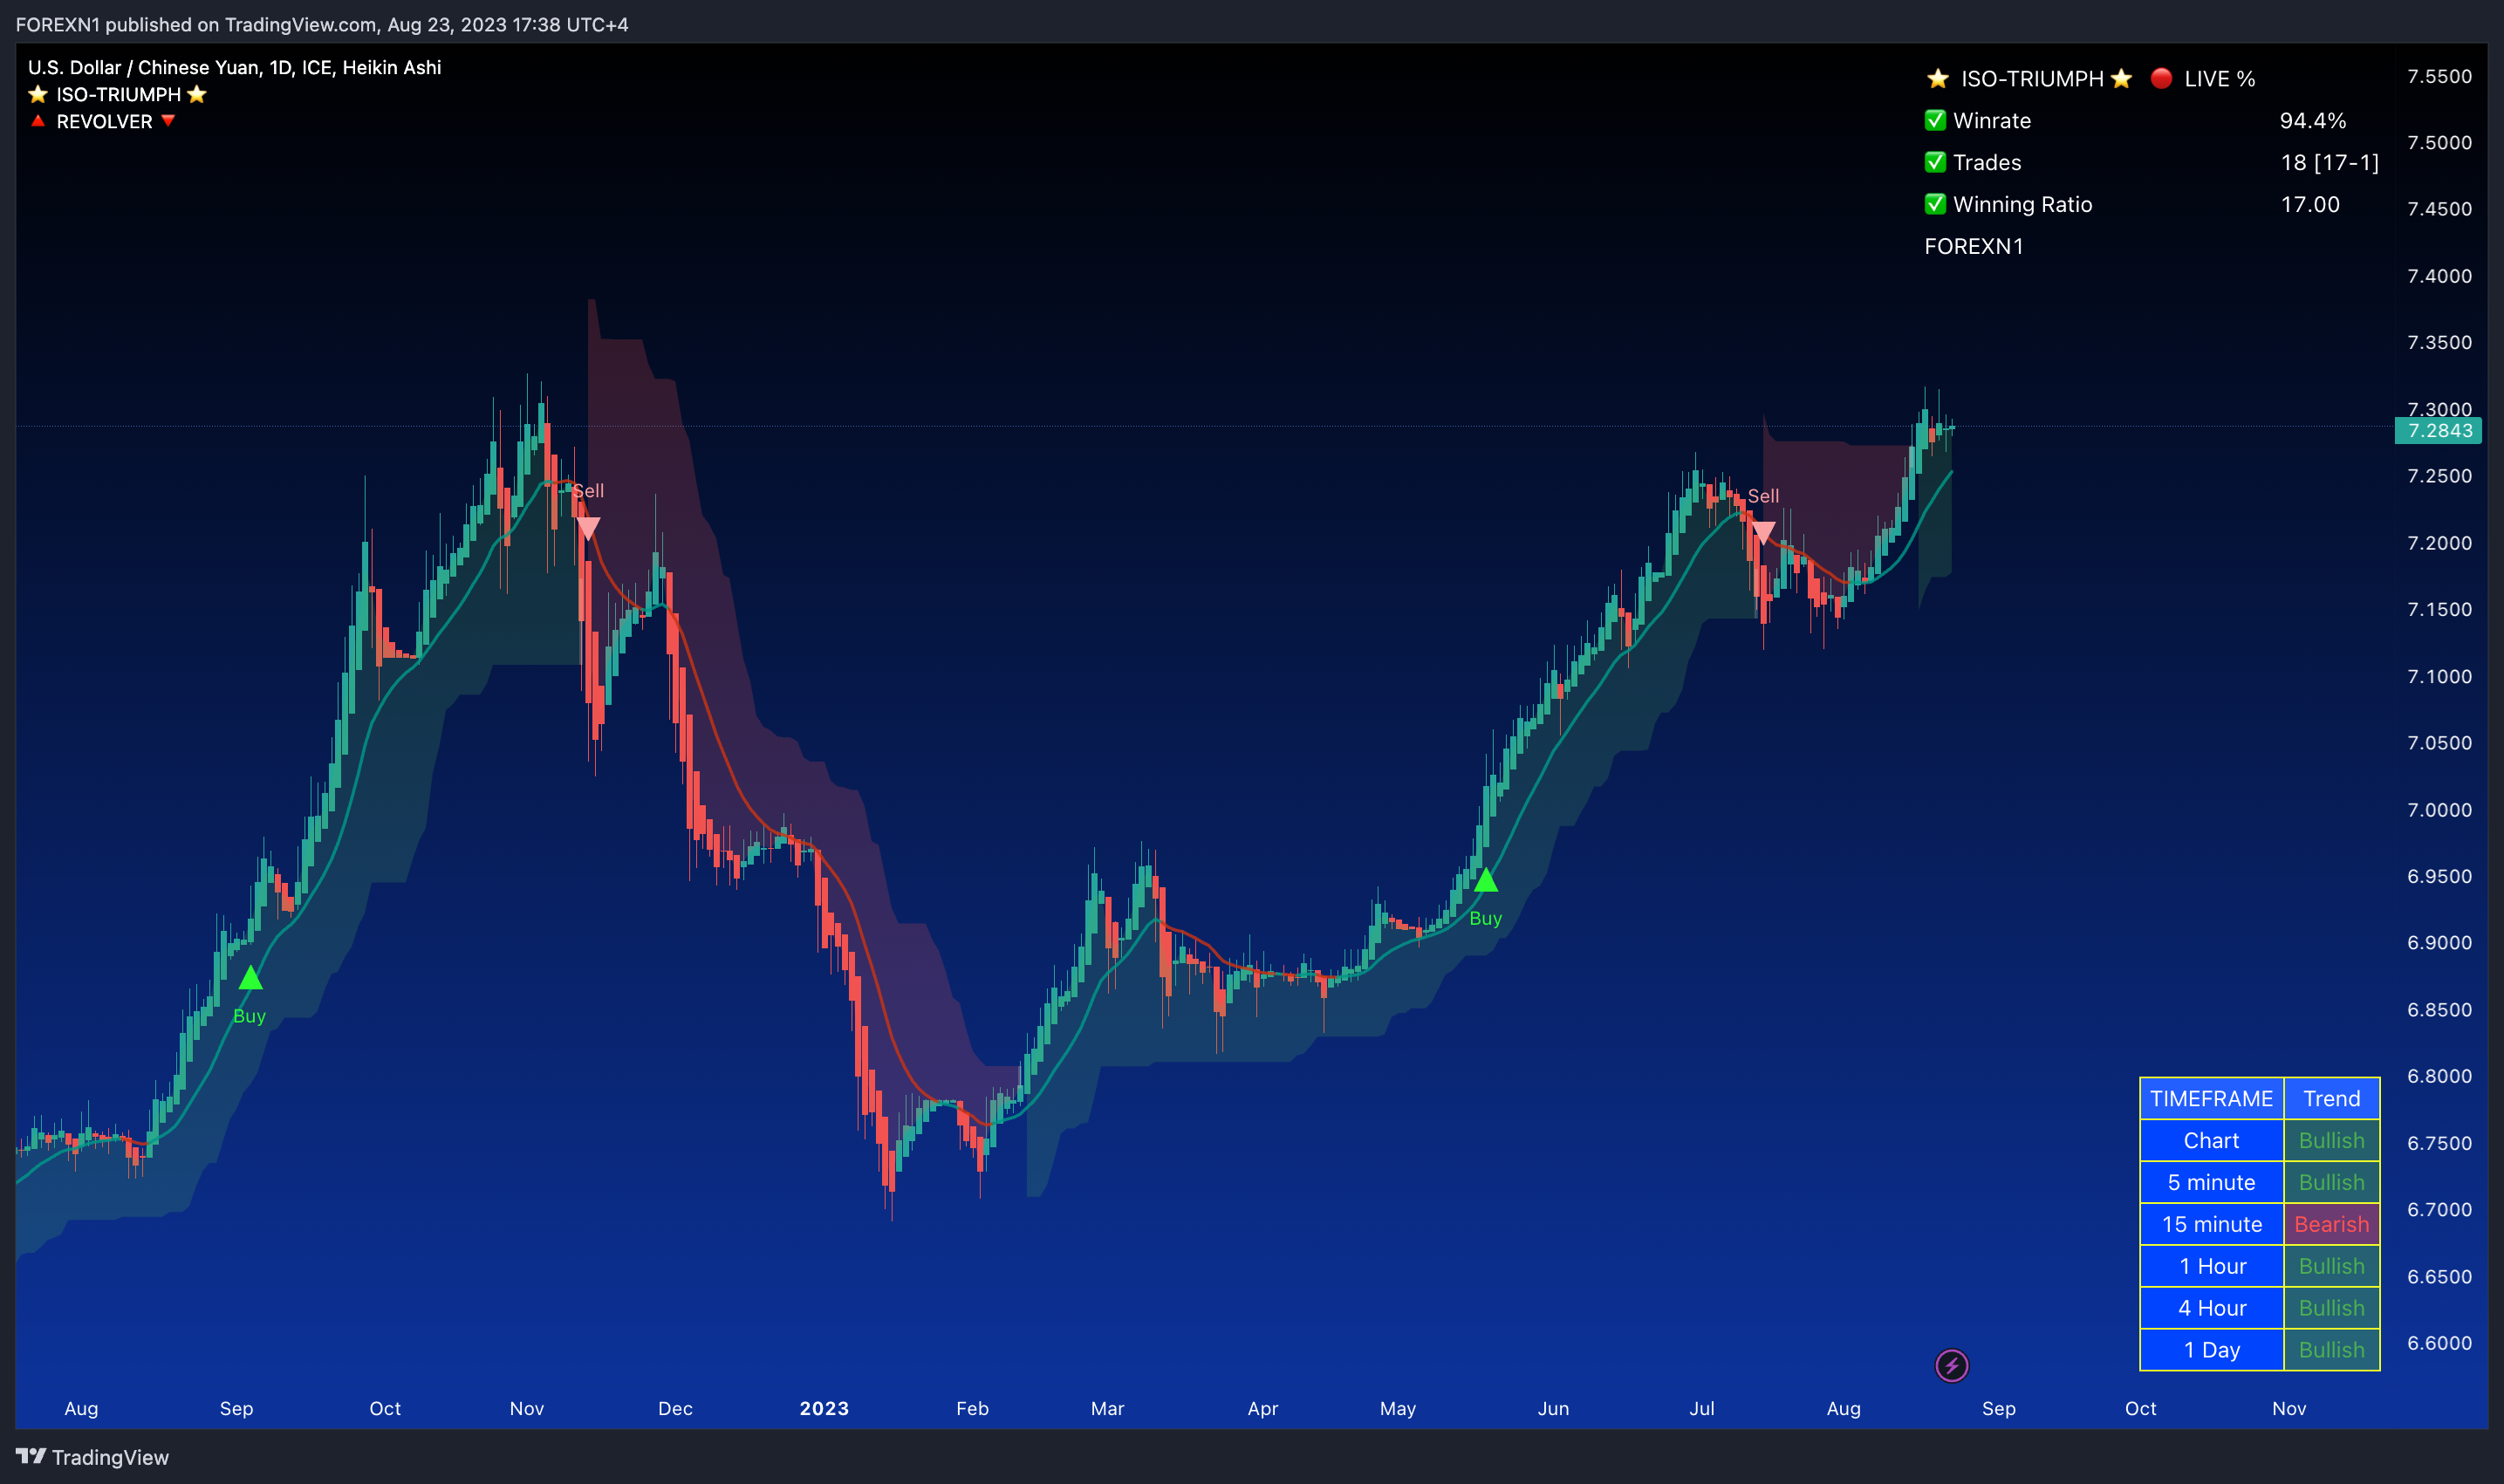Click the LIVE % text label
Screen dimensions: 2504x1484
tap(2219, 78)
